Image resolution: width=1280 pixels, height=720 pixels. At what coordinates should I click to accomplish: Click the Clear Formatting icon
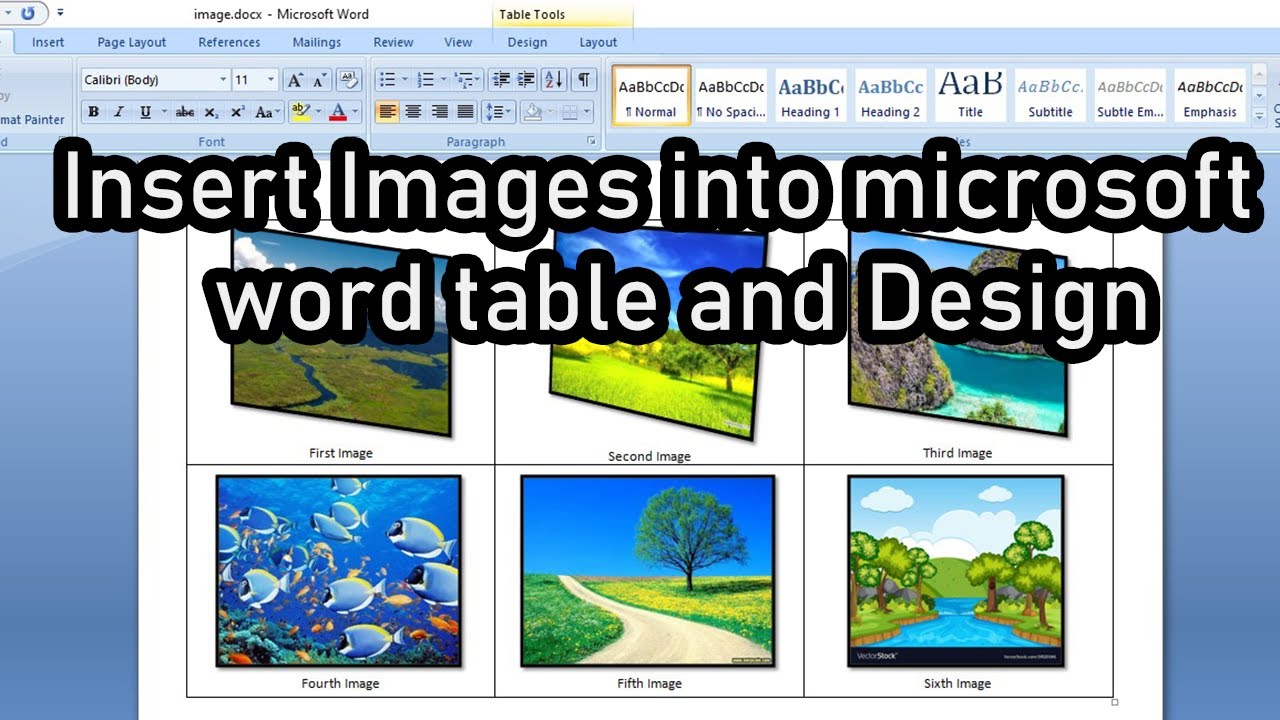(349, 80)
